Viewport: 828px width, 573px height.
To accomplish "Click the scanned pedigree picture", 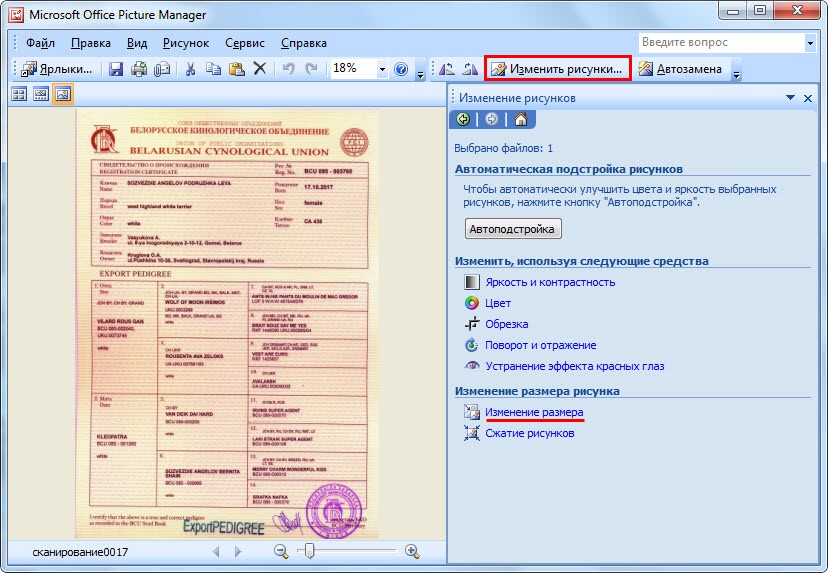I will [x=228, y=324].
